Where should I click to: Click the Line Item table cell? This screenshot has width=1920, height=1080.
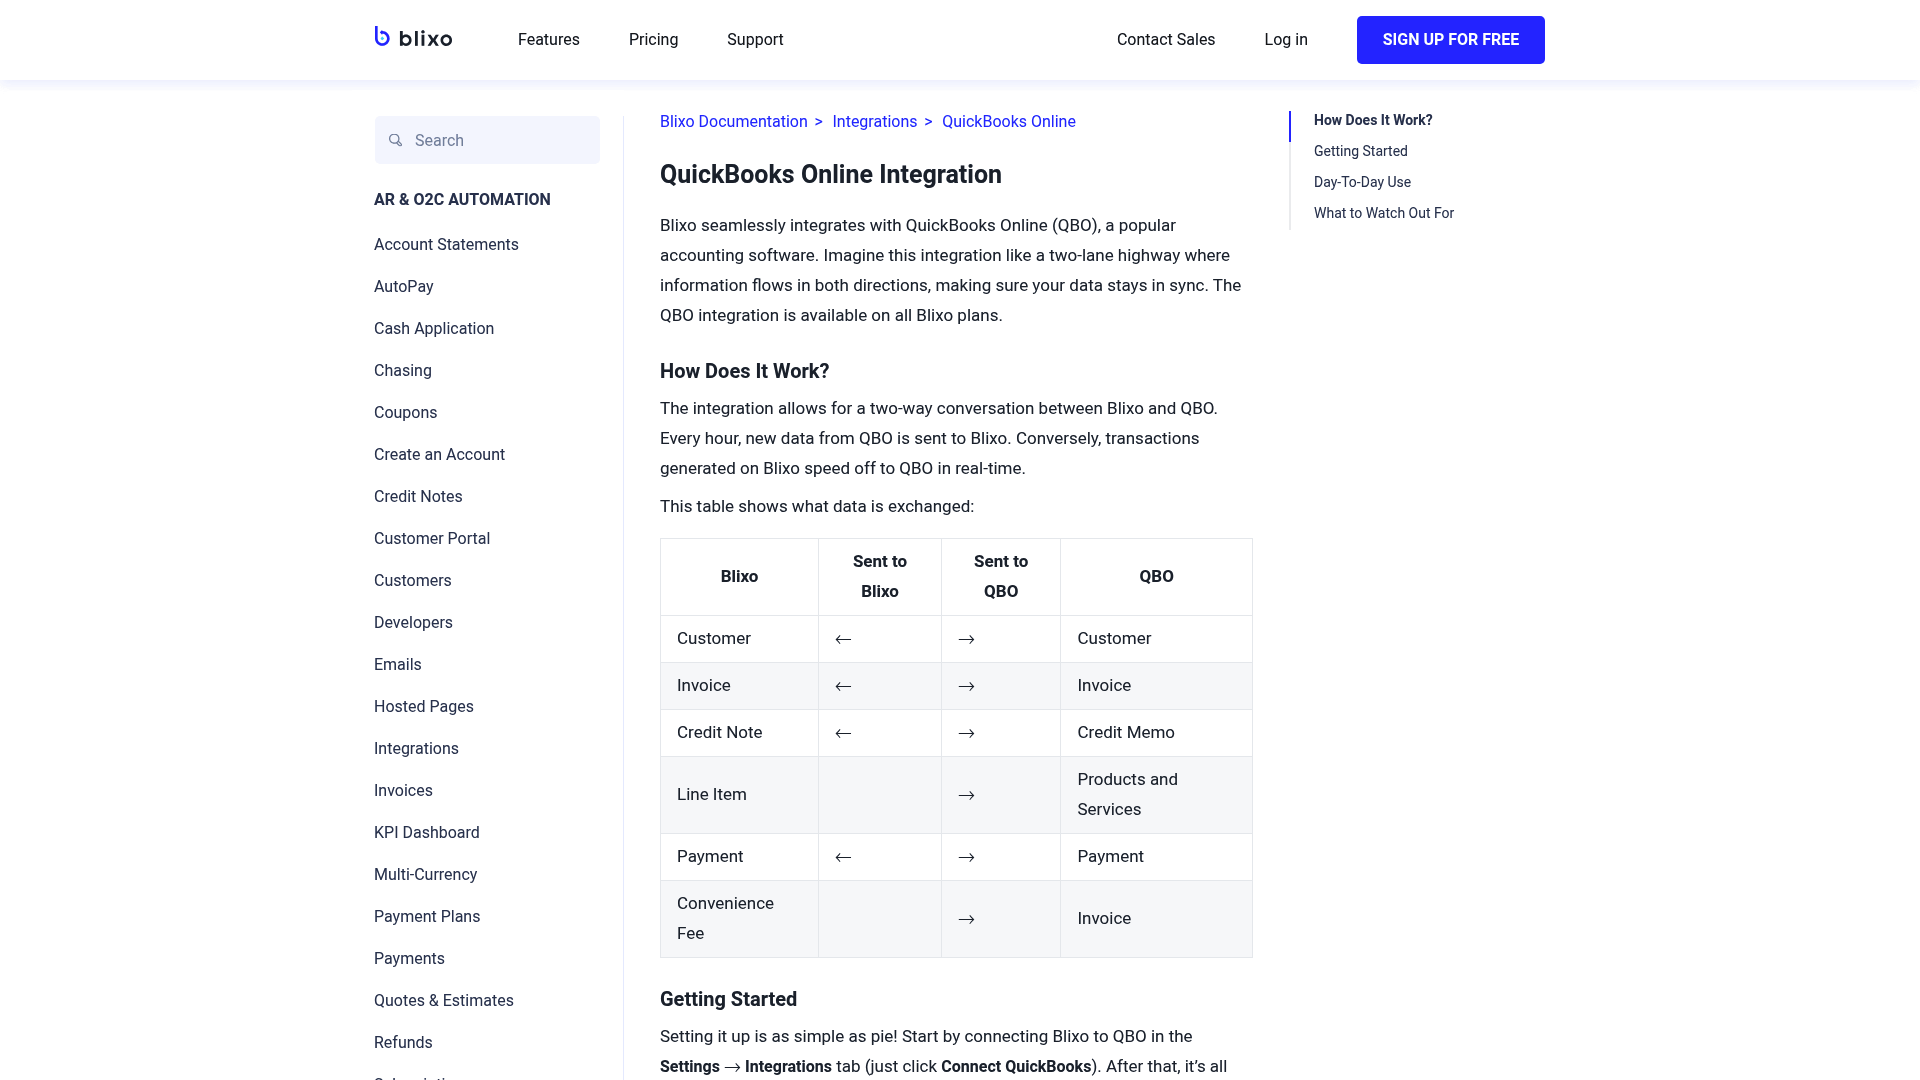[739, 795]
